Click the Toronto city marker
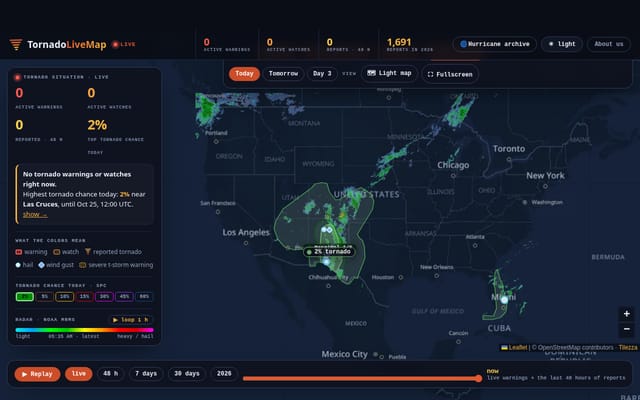Screen dimensions: 640x400 point(509,160)
